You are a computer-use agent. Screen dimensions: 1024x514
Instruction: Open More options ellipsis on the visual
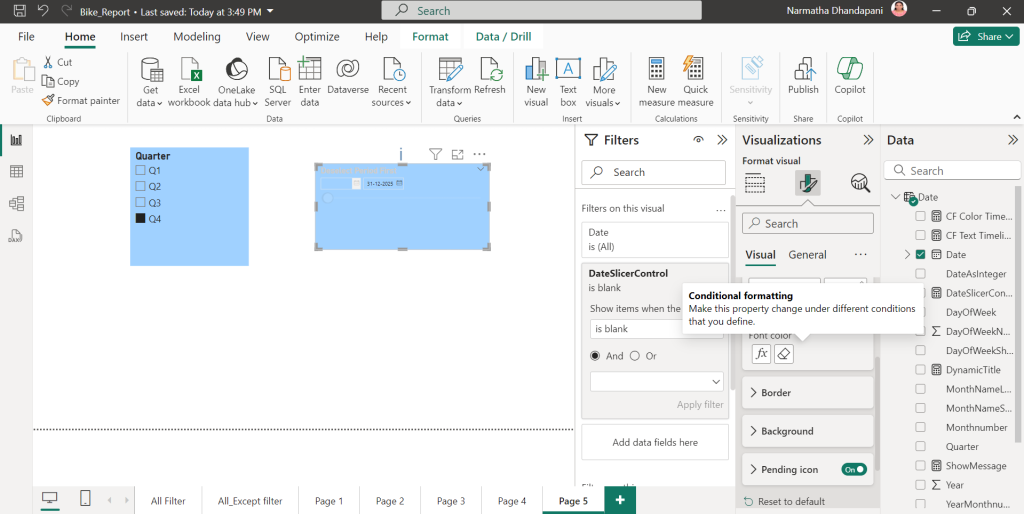pos(479,154)
